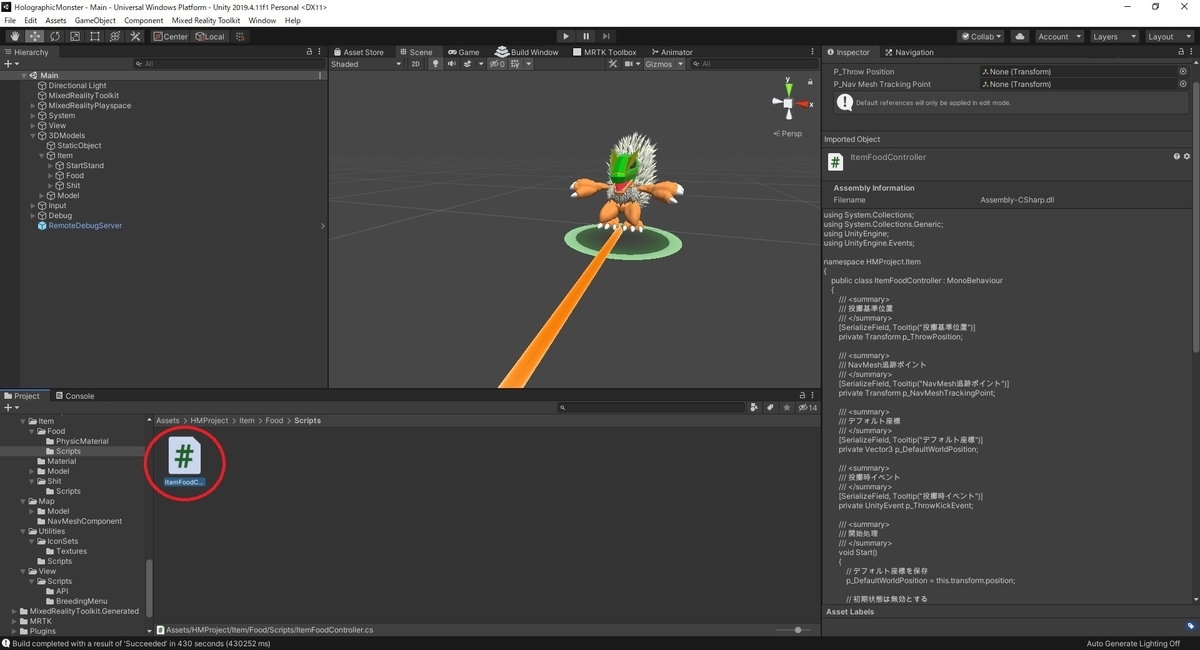Open the ItemFoodController help icon in Inspector

(1176, 157)
